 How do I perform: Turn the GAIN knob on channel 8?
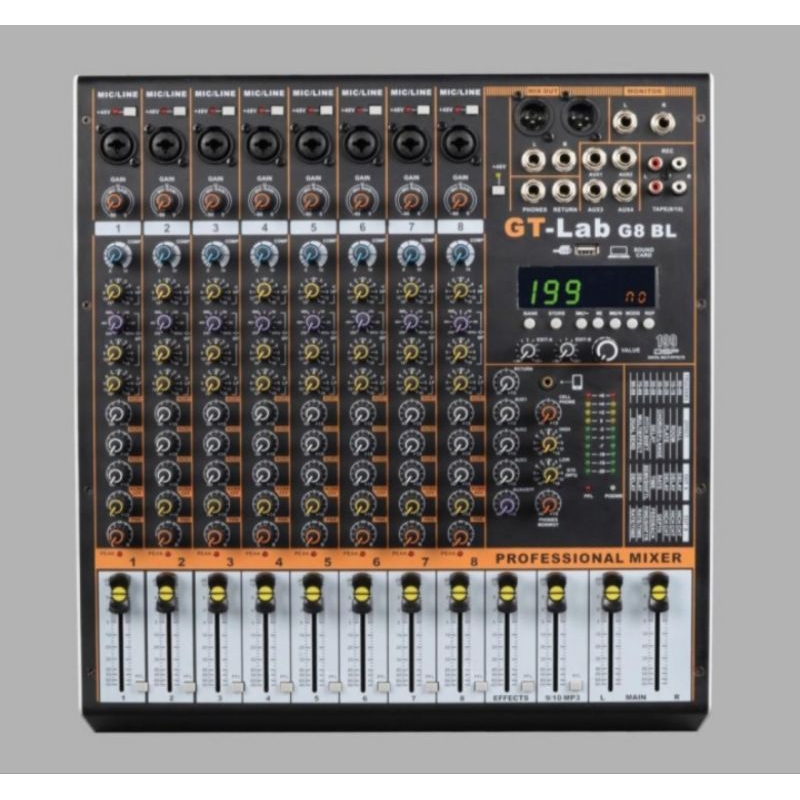point(460,200)
